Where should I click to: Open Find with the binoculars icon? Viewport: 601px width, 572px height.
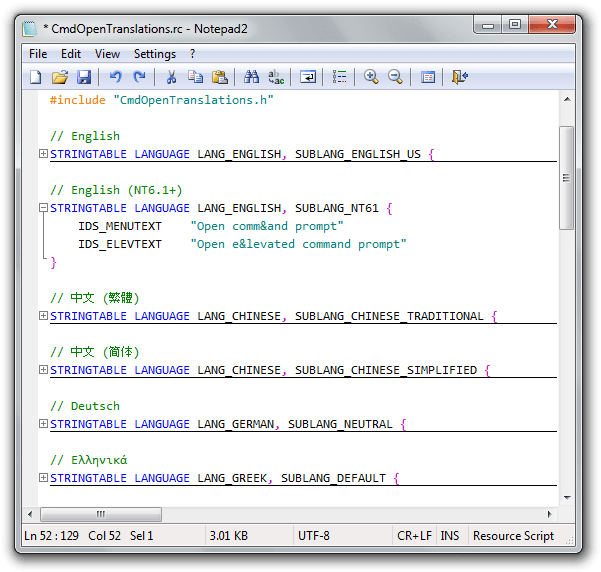(251, 77)
